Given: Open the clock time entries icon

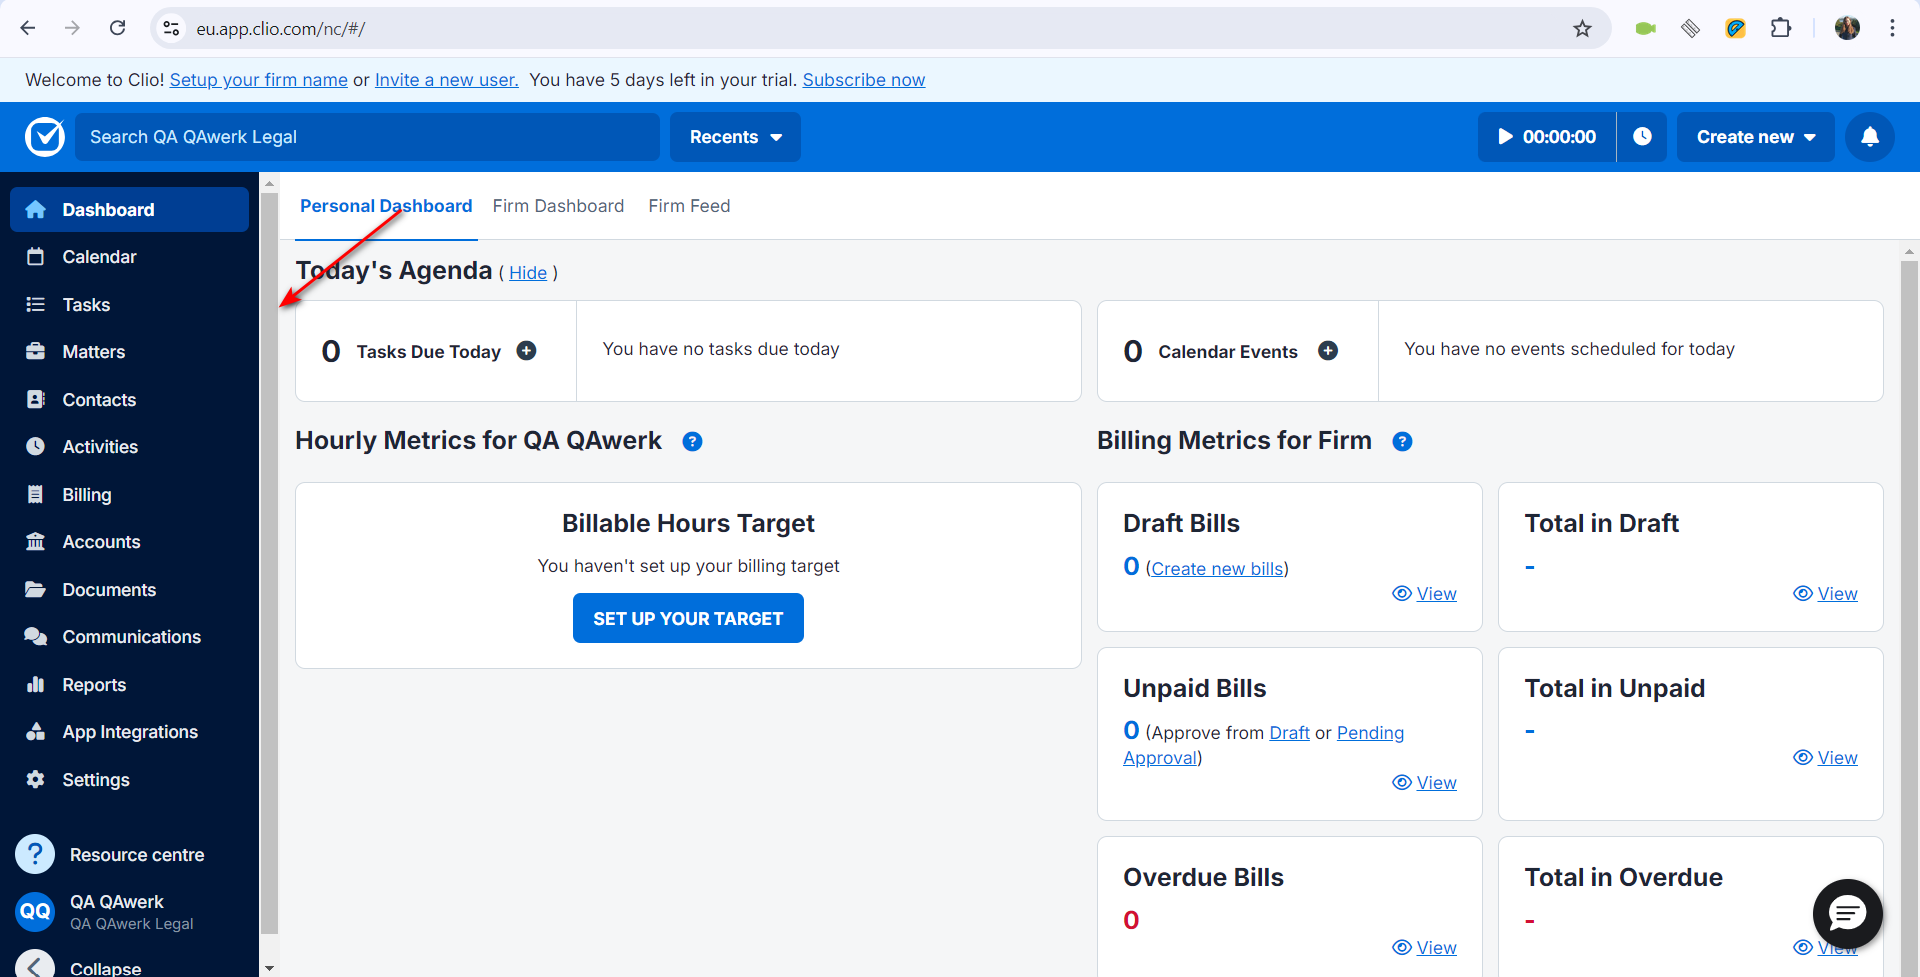Looking at the screenshot, I should click(1642, 137).
